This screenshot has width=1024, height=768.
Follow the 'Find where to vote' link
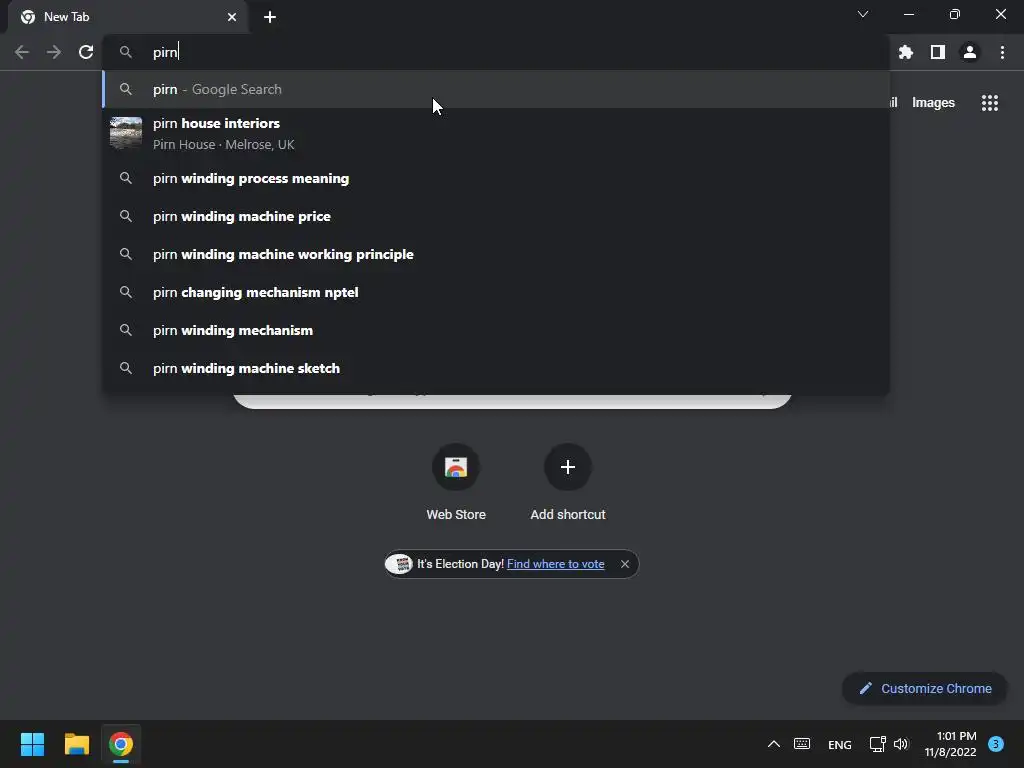tap(555, 564)
